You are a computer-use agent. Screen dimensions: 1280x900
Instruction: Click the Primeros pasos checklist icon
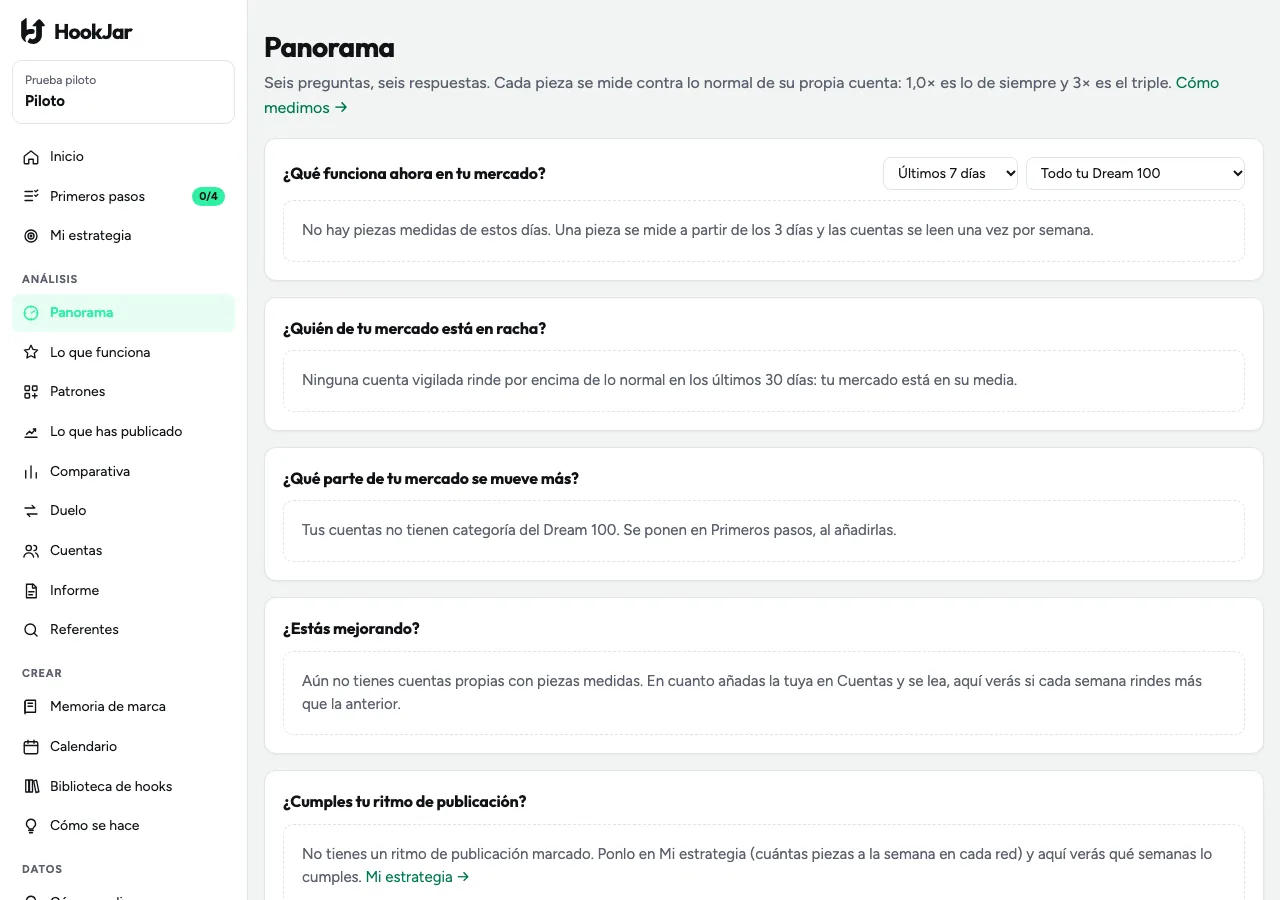coord(31,196)
